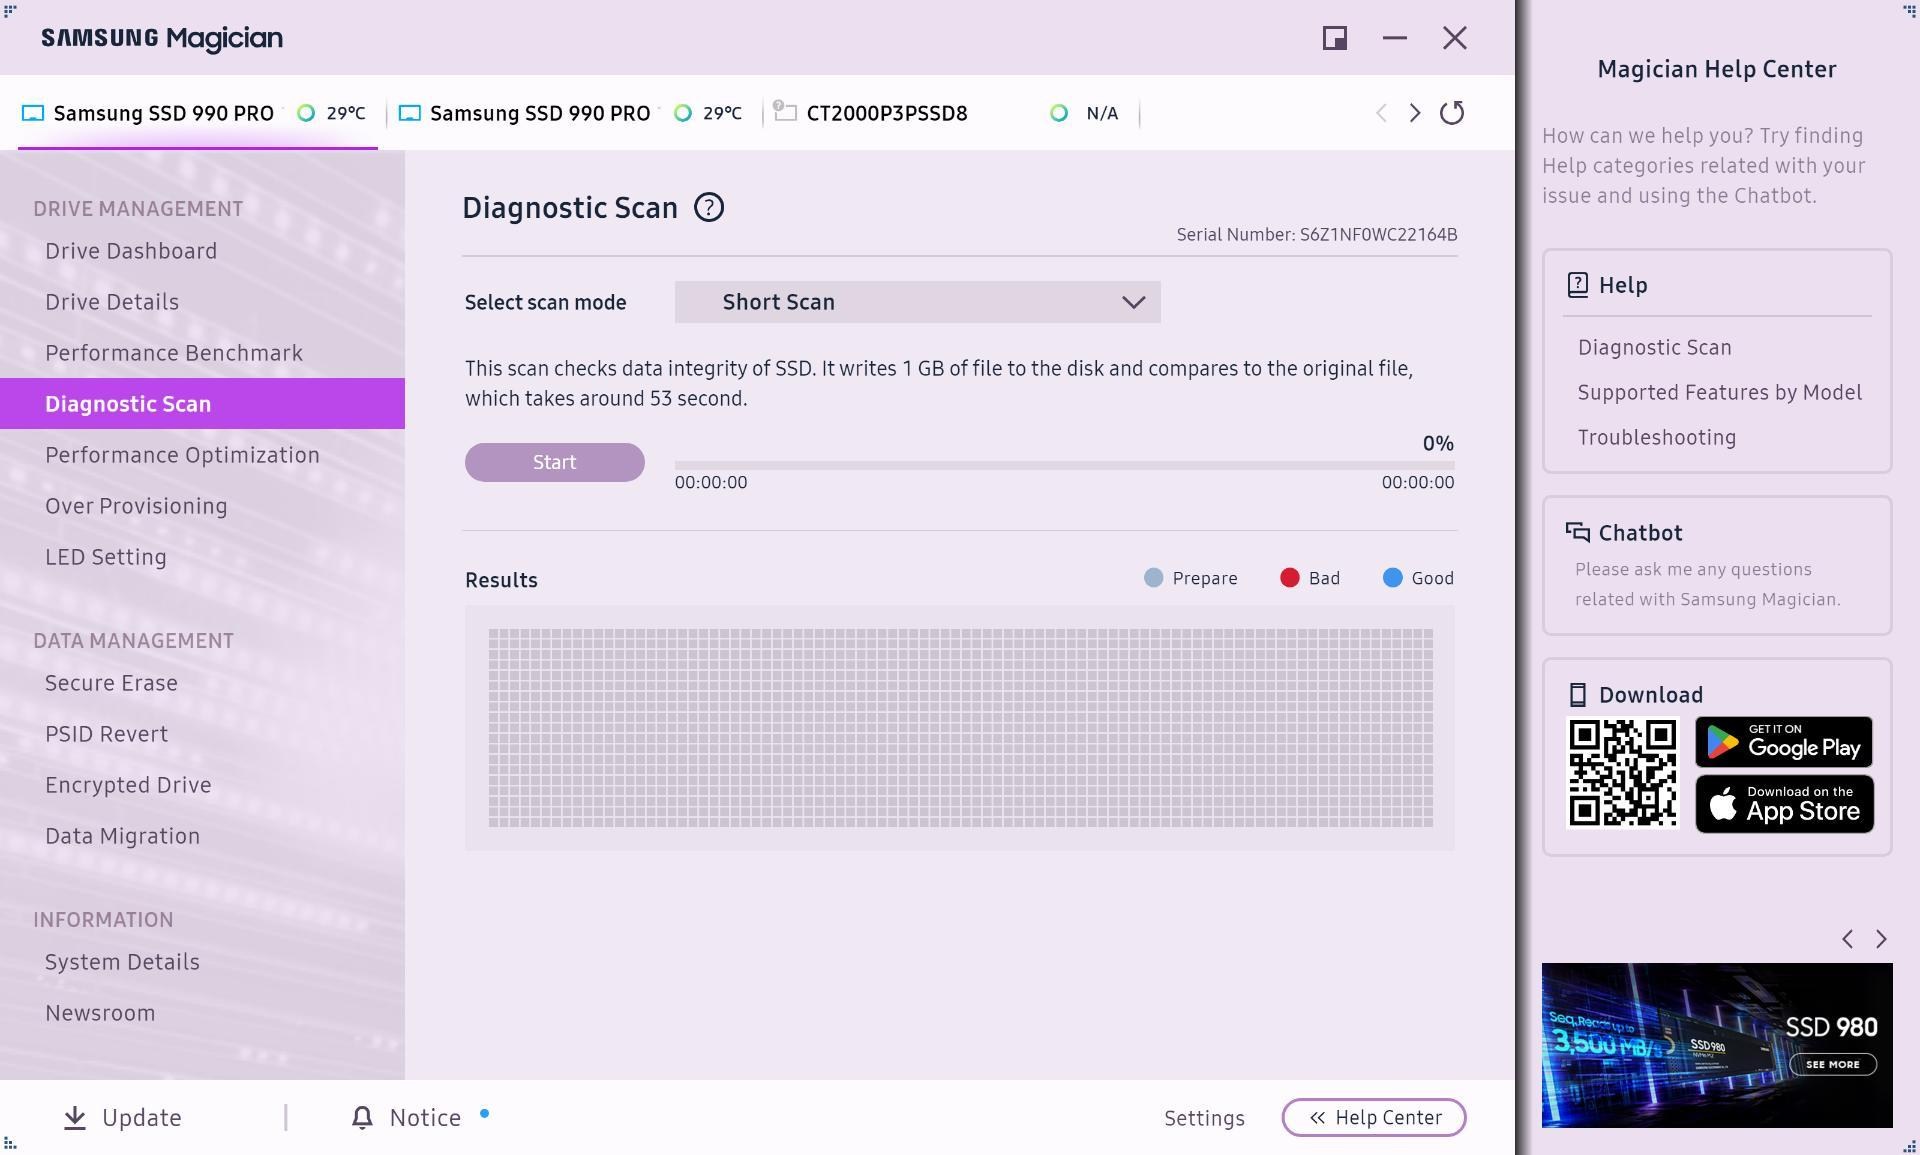The image size is (1920, 1155).
Task: Minimize the Samsung Magician window
Action: (x=1395, y=38)
